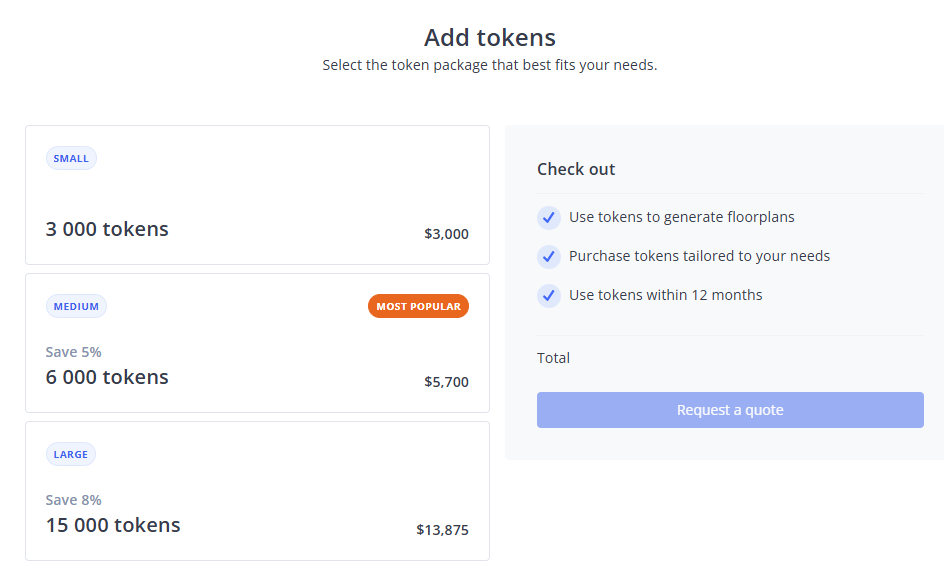Click the MEDIUM package badge
This screenshot has height=576, width=944.
76,306
